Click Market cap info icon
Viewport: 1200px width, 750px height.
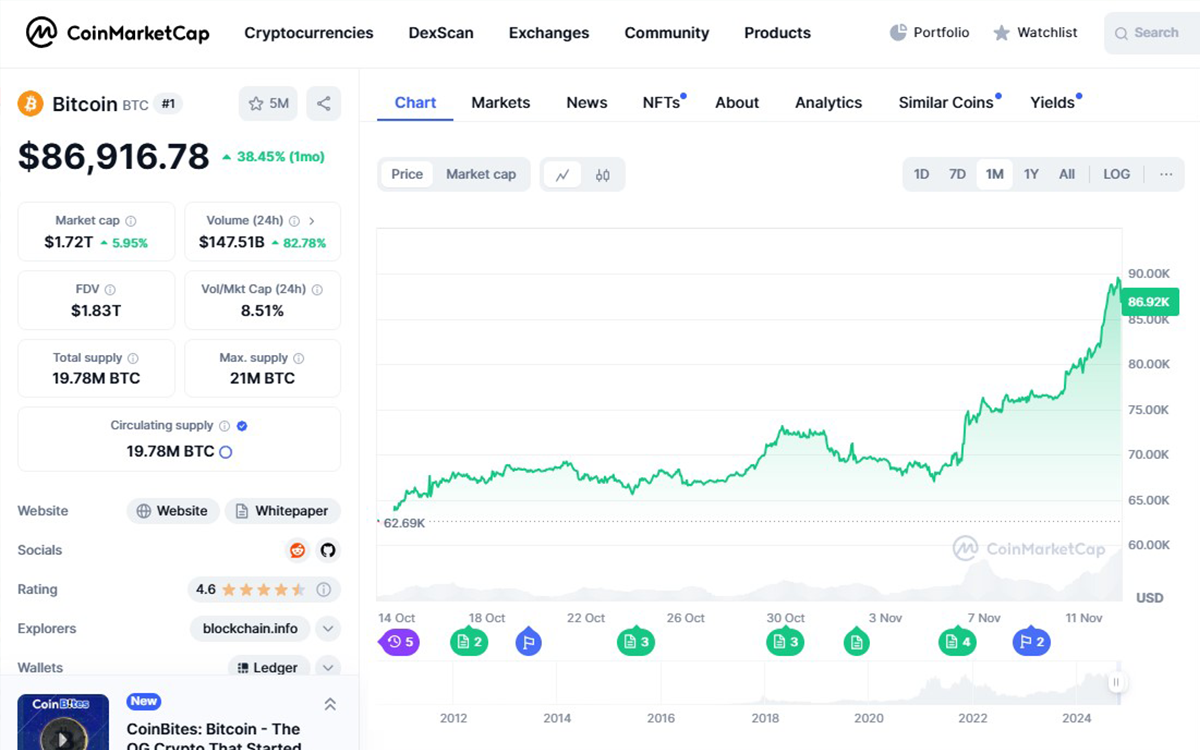click(x=131, y=221)
